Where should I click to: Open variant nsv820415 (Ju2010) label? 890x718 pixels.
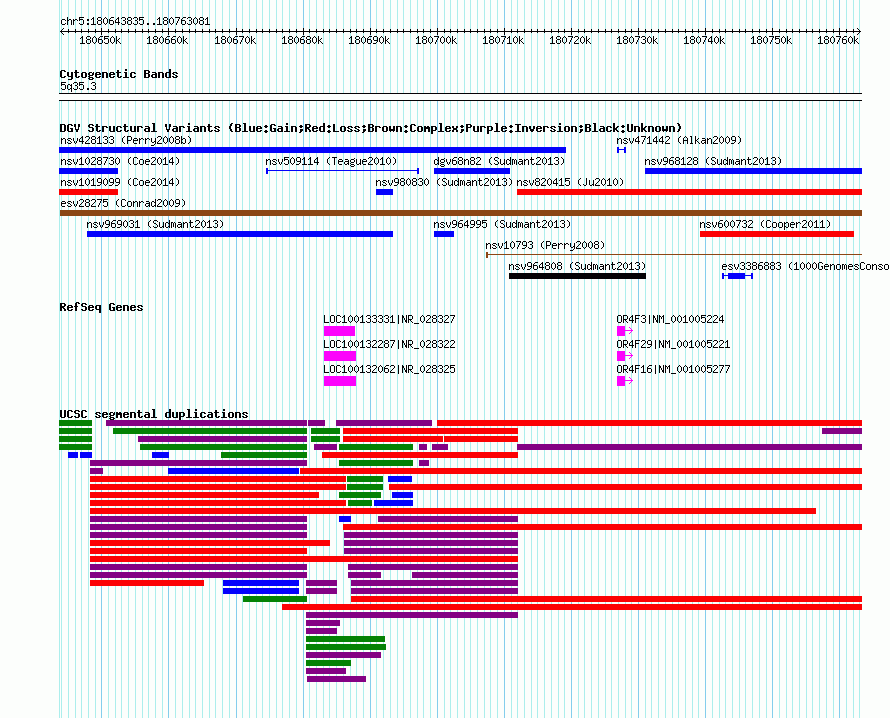570,182
